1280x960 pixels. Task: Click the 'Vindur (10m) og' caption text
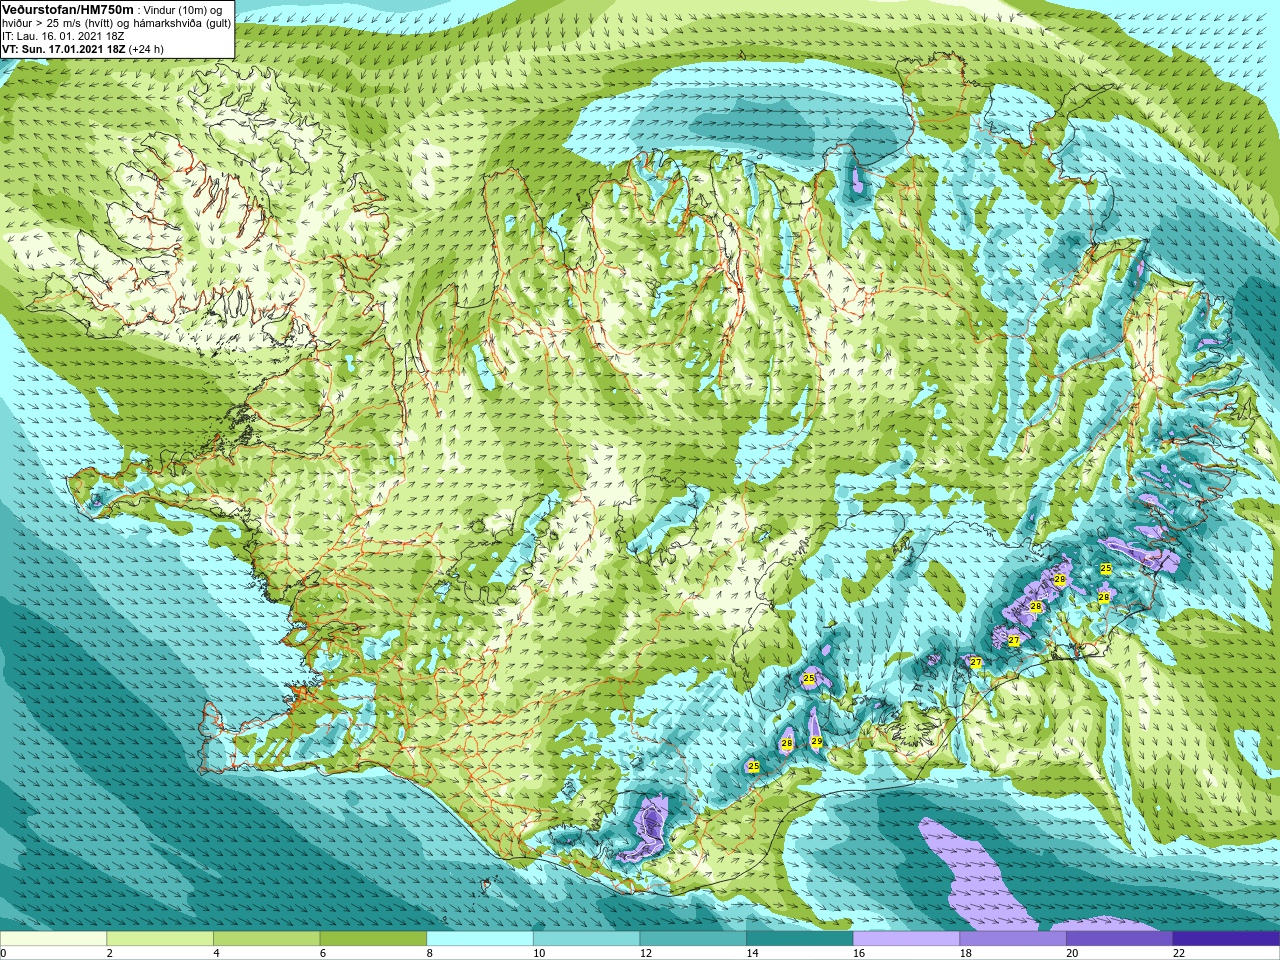point(182,10)
